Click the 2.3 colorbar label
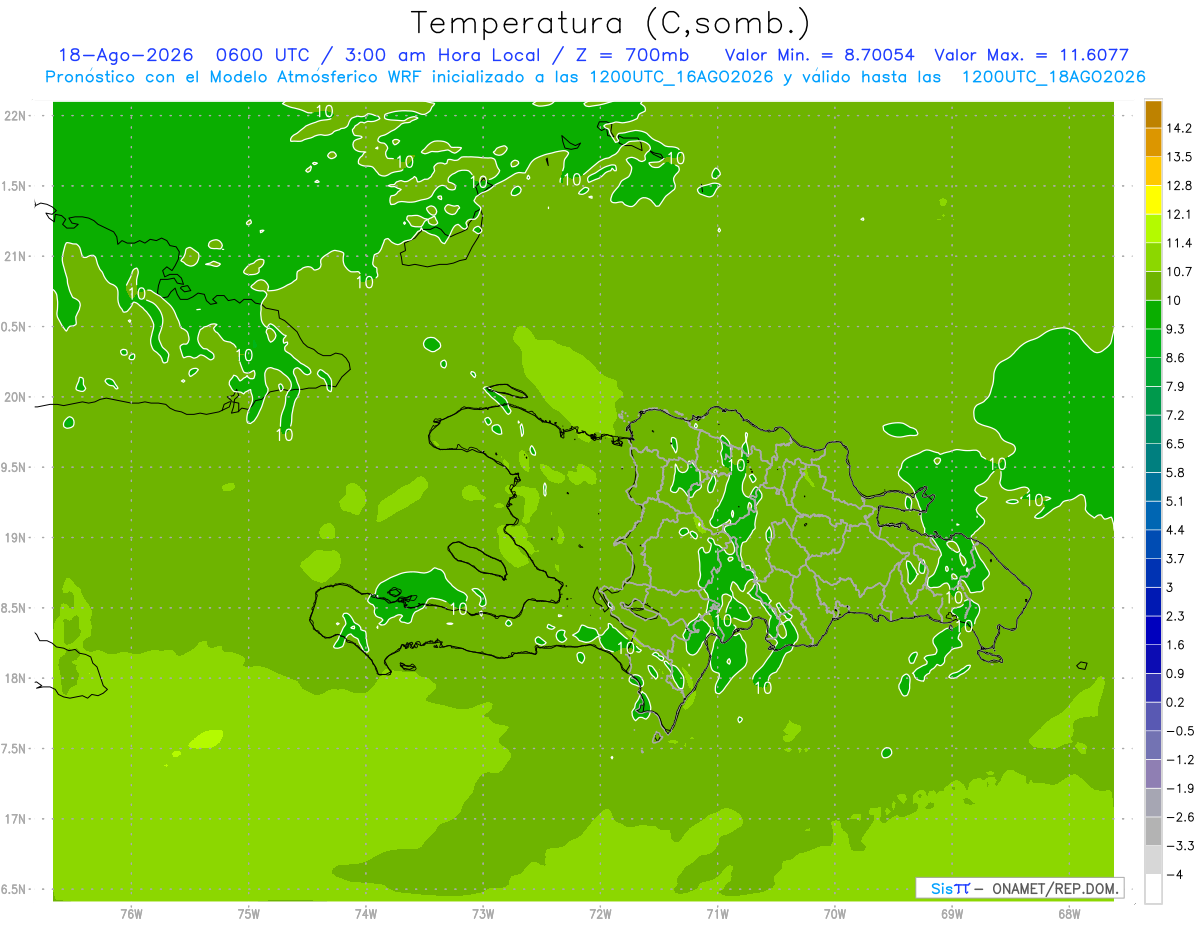 pyautogui.click(x=1175, y=616)
